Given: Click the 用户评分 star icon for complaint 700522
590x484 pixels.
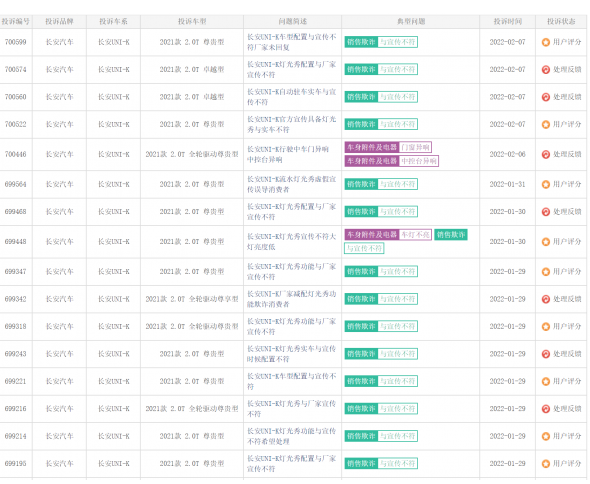Looking at the screenshot, I should [546, 124].
